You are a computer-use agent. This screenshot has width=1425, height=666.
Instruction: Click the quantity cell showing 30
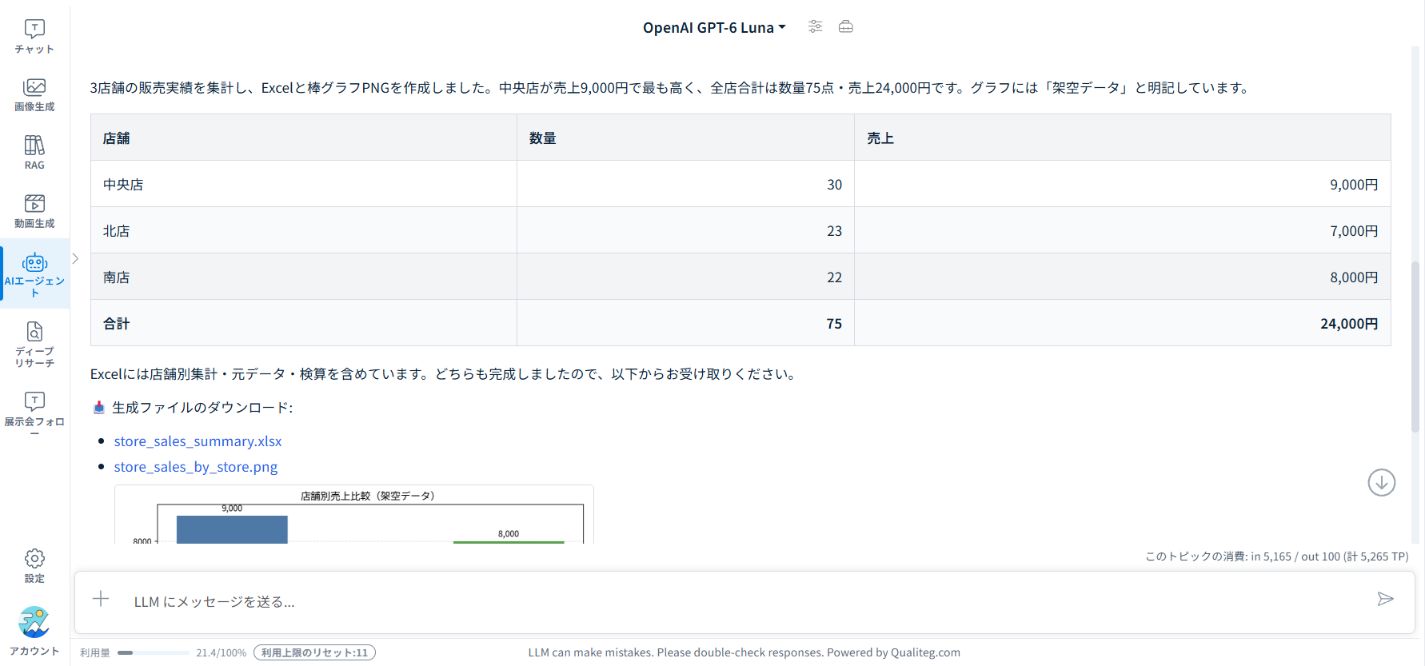click(685, 184)
